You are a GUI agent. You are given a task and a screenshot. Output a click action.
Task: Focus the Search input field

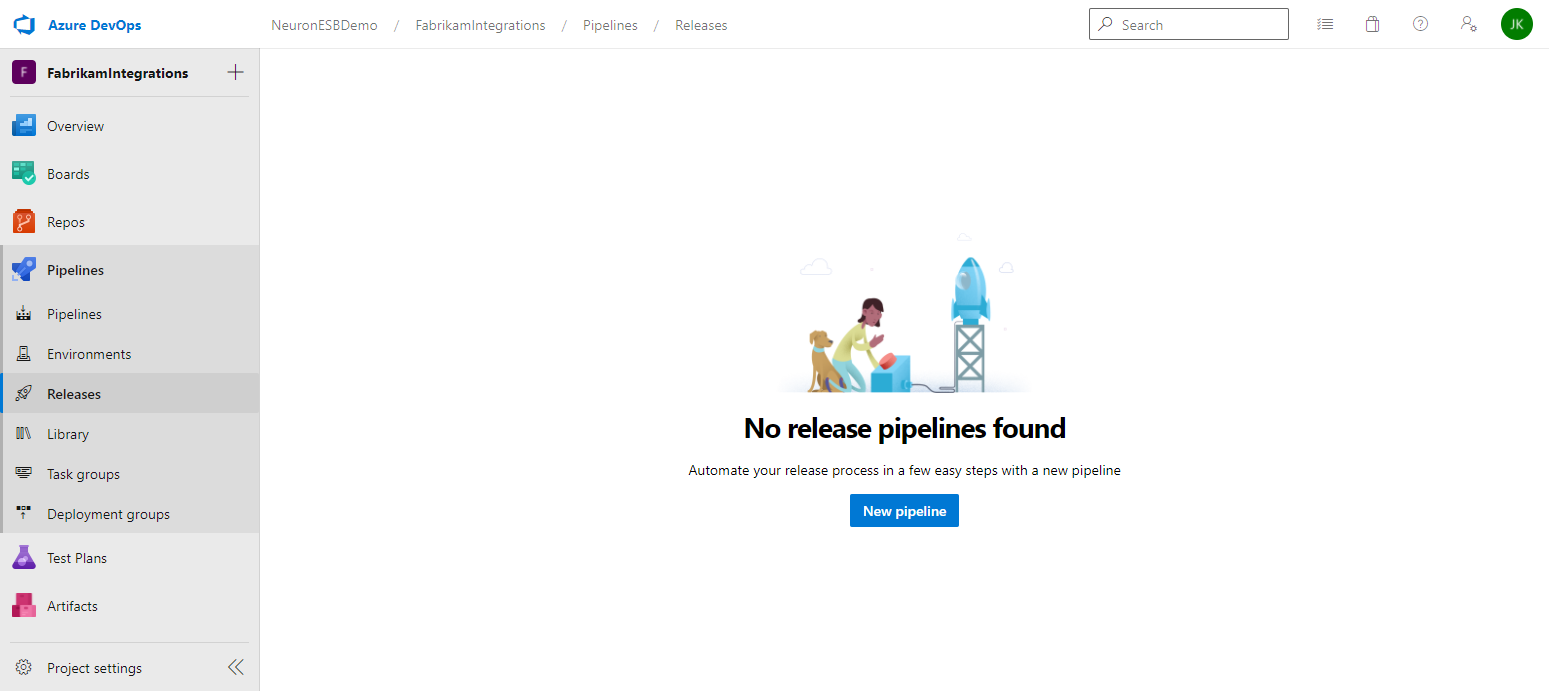pos(1188,25)
